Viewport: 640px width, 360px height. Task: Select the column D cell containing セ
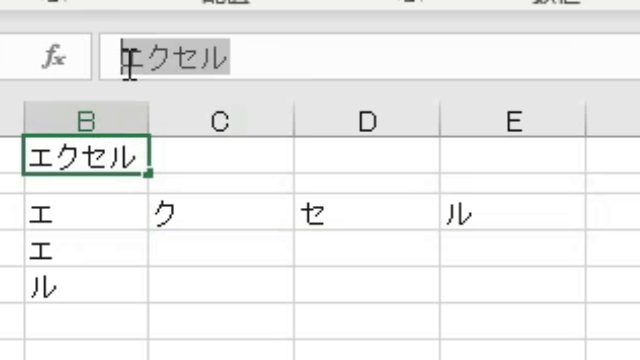coord(367,212)
